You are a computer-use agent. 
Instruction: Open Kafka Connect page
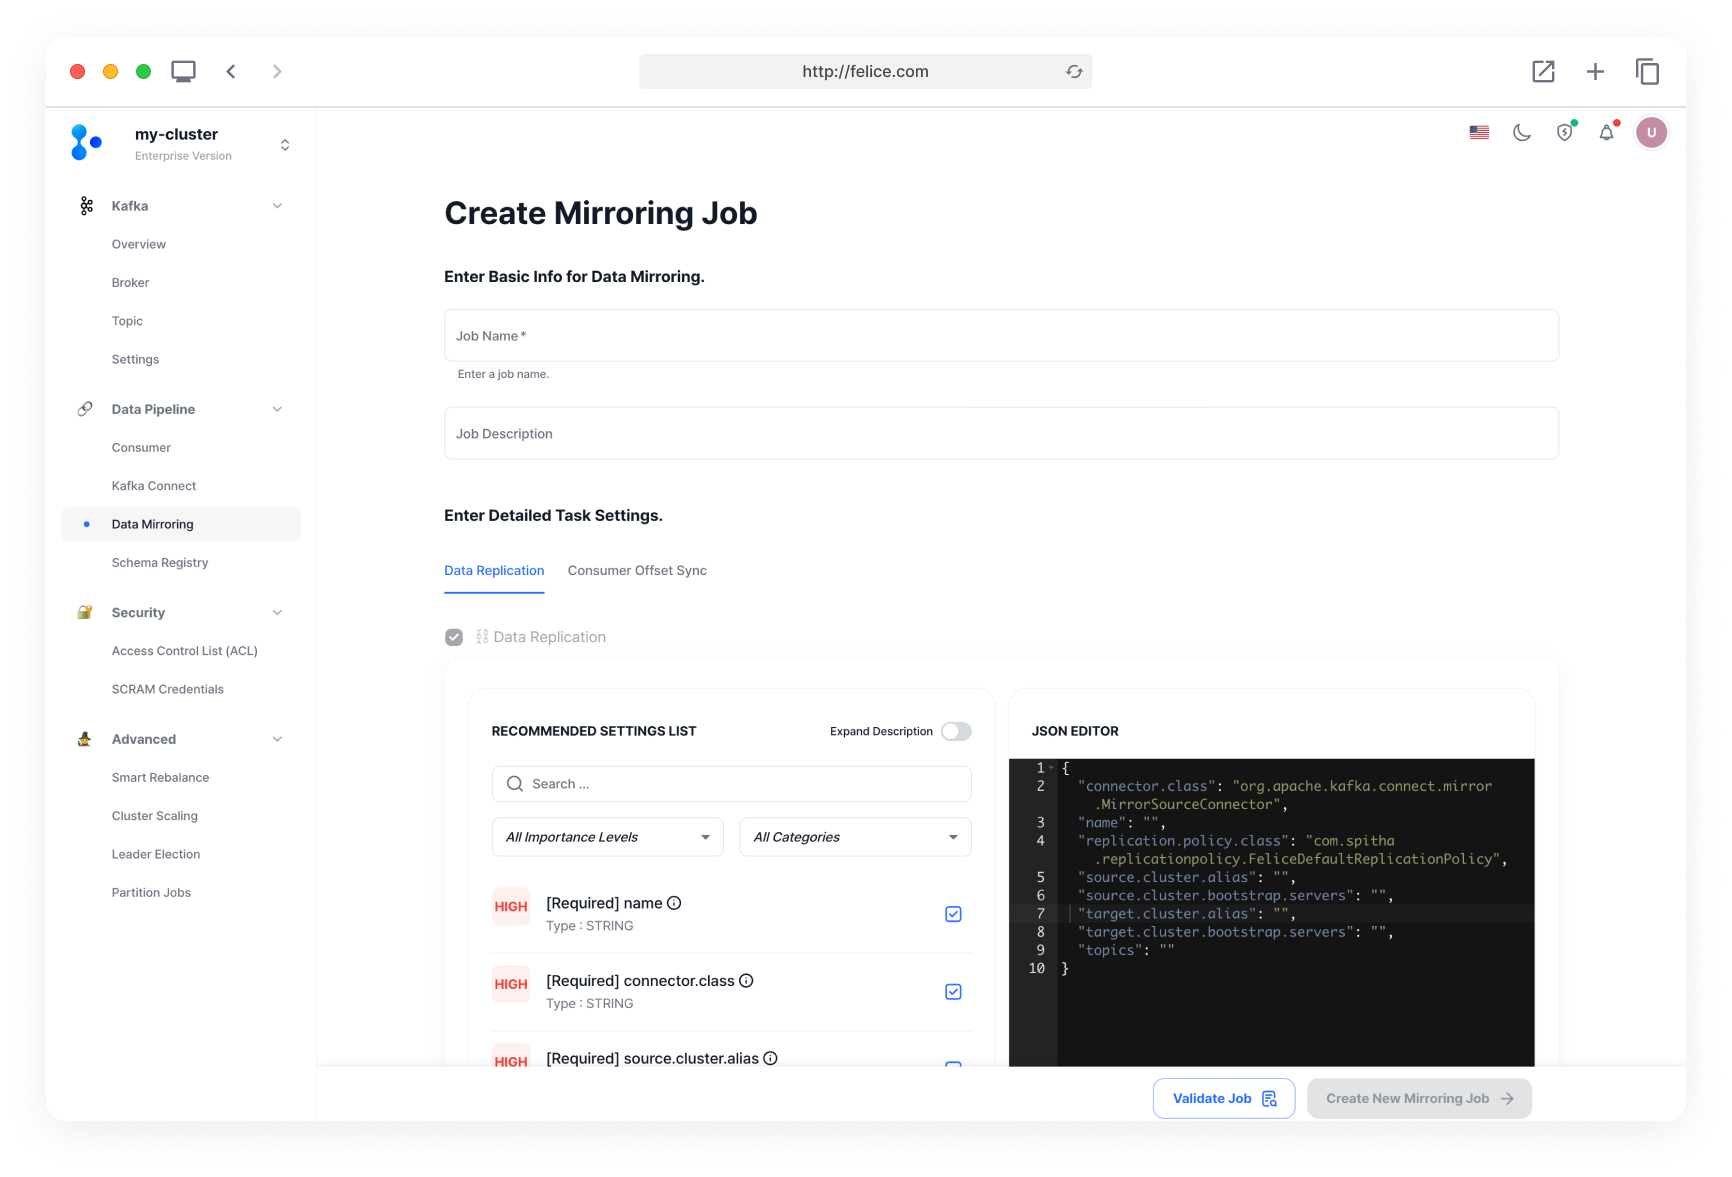pos(154,486)
